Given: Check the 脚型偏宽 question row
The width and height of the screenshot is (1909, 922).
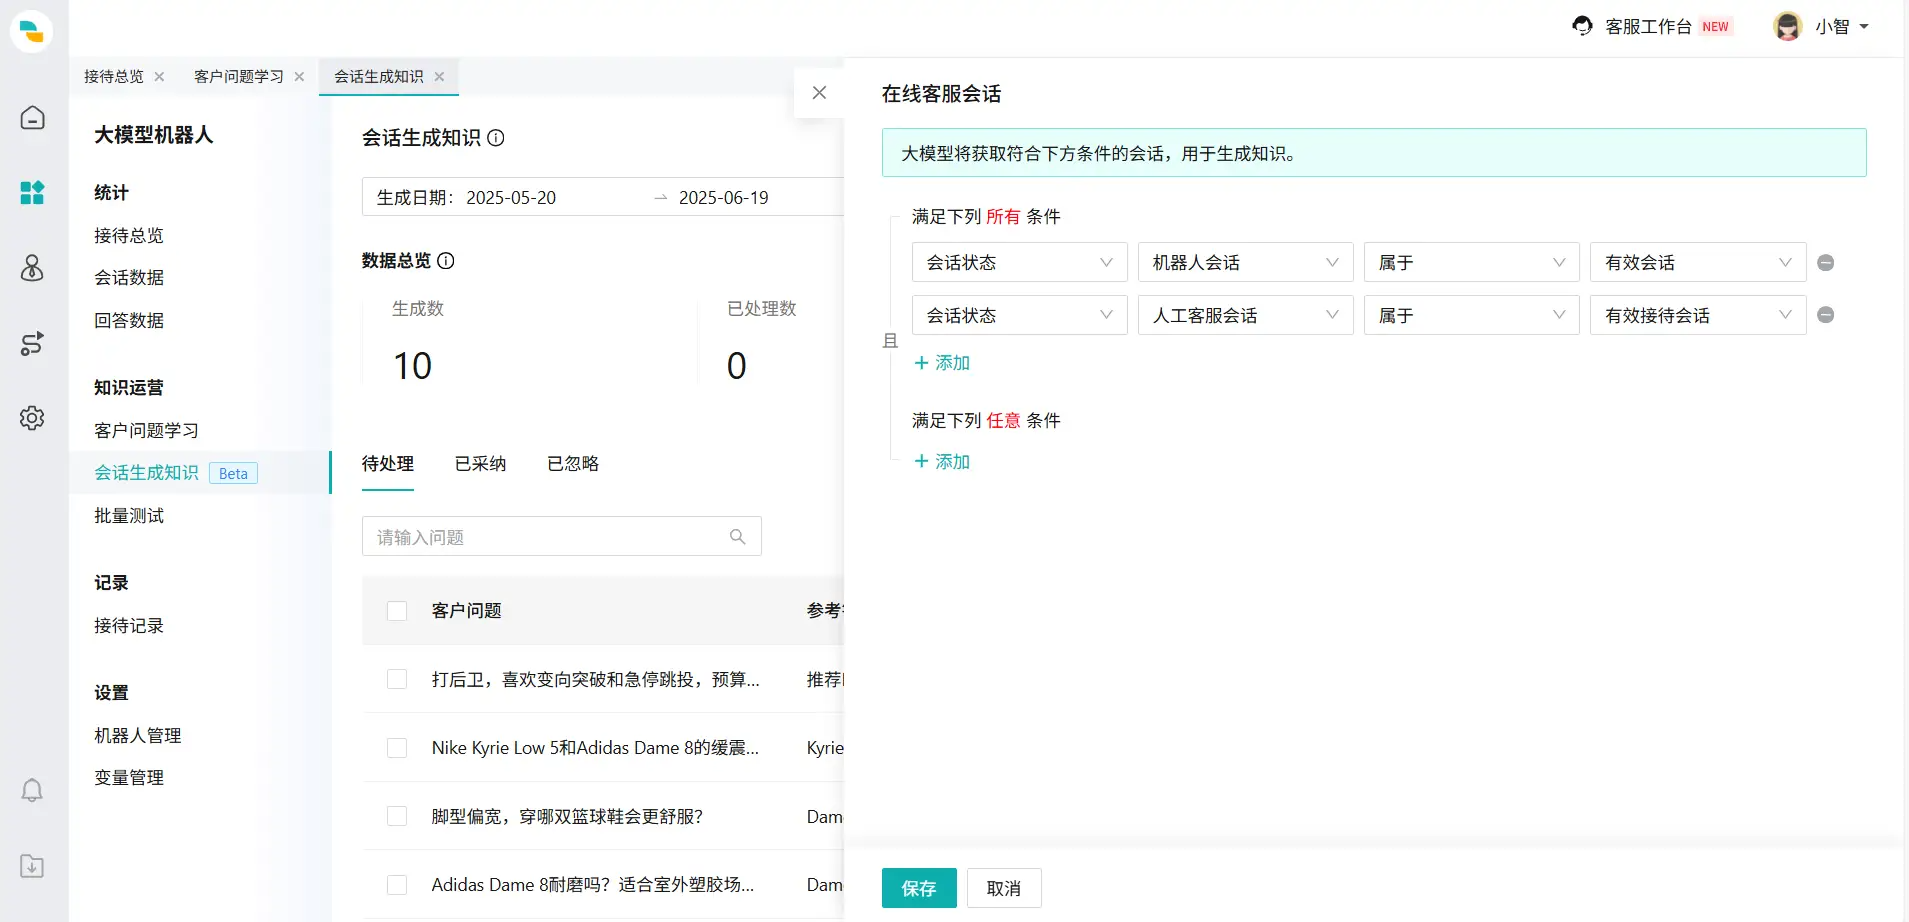Looking at the screenshot, I should [397, 817].
